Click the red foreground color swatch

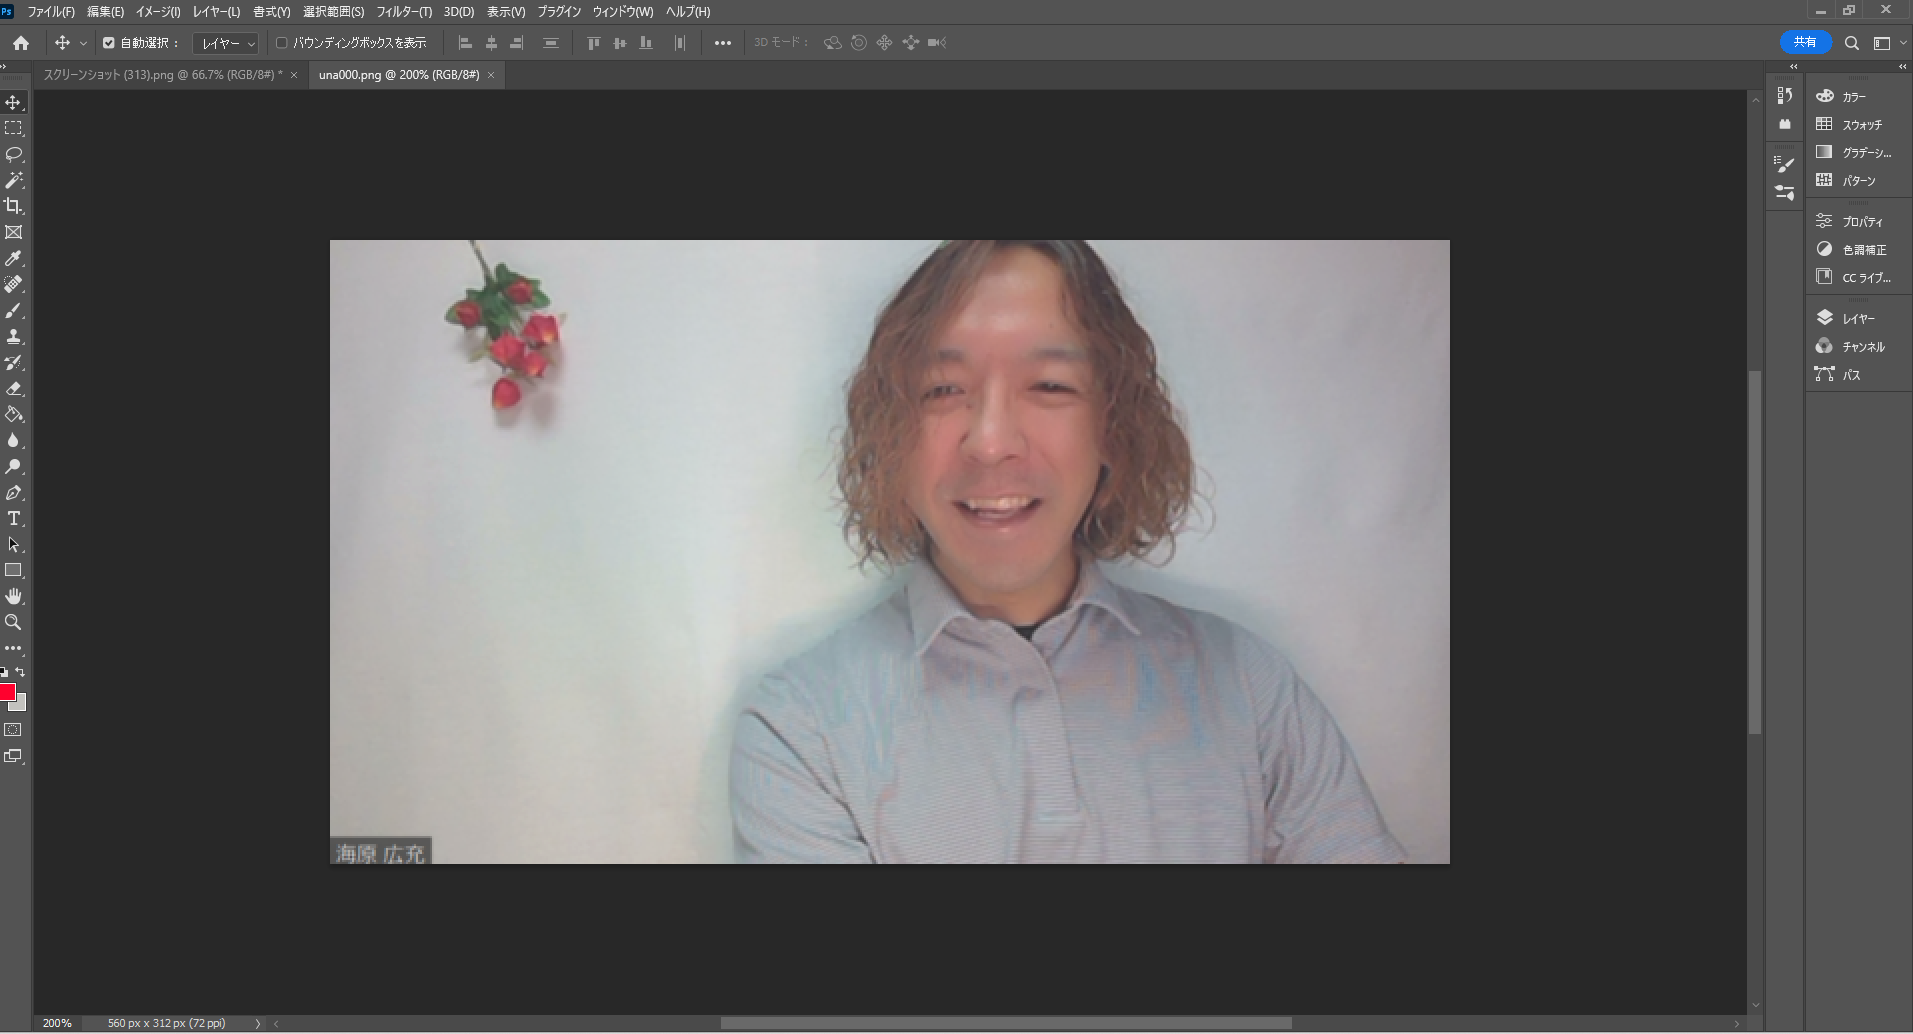(x=7, y=691)
